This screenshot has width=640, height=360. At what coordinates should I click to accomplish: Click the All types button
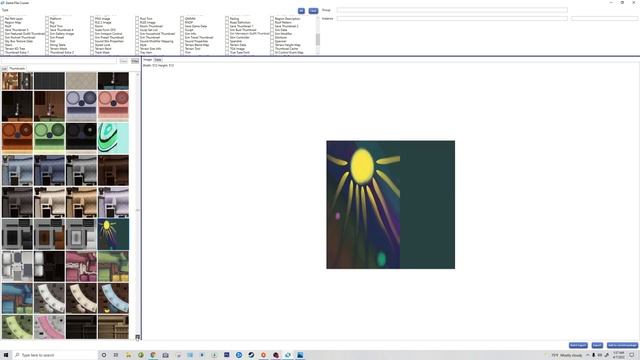point(301,11)
